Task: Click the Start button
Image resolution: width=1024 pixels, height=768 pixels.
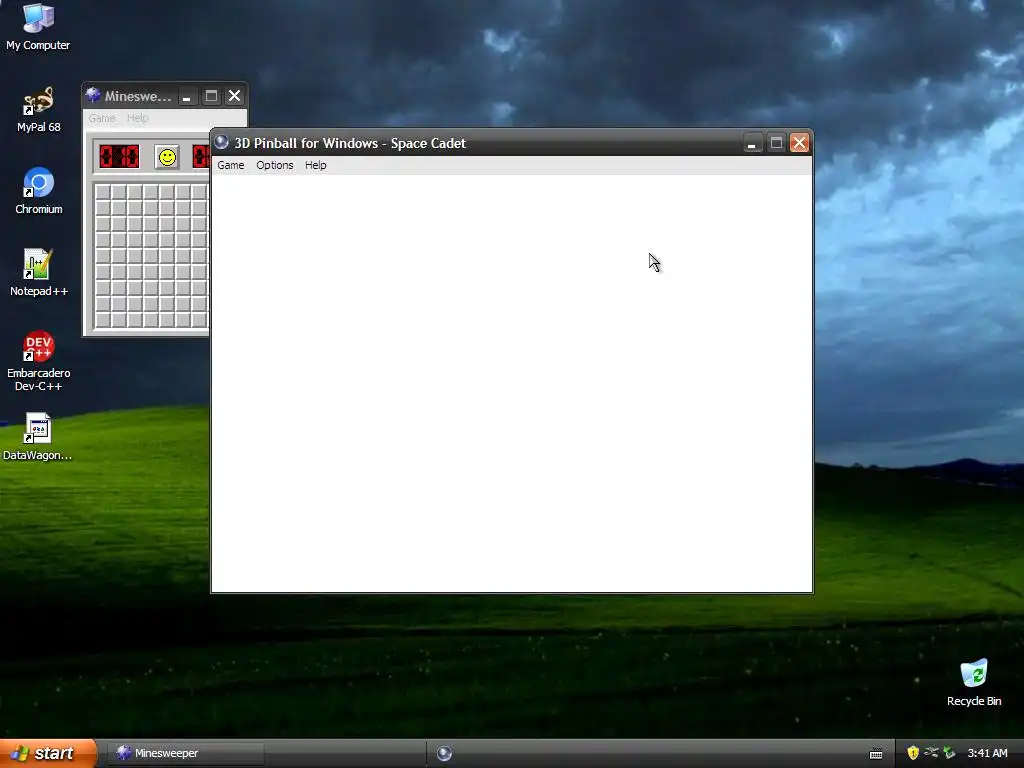Action: 48,753
